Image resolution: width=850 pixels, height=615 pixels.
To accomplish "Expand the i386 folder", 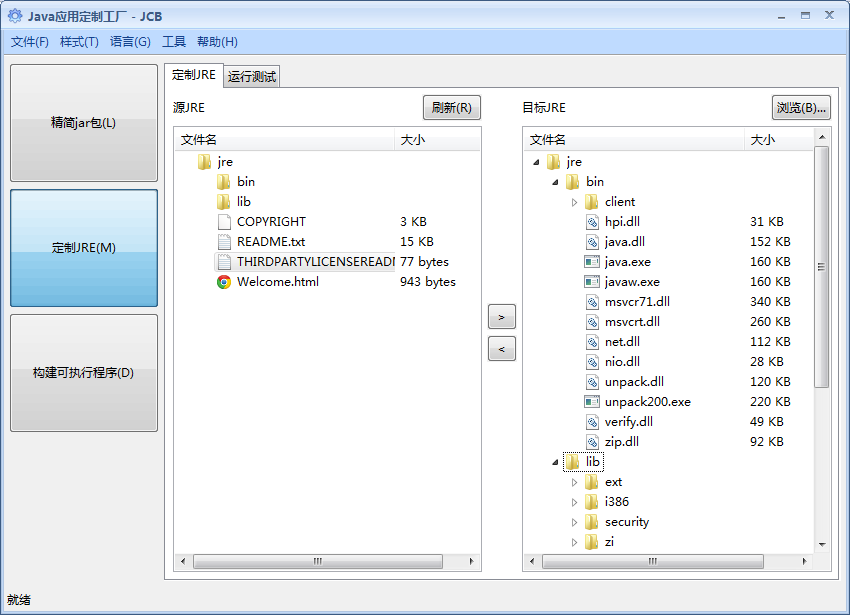I will click(574, 502).
